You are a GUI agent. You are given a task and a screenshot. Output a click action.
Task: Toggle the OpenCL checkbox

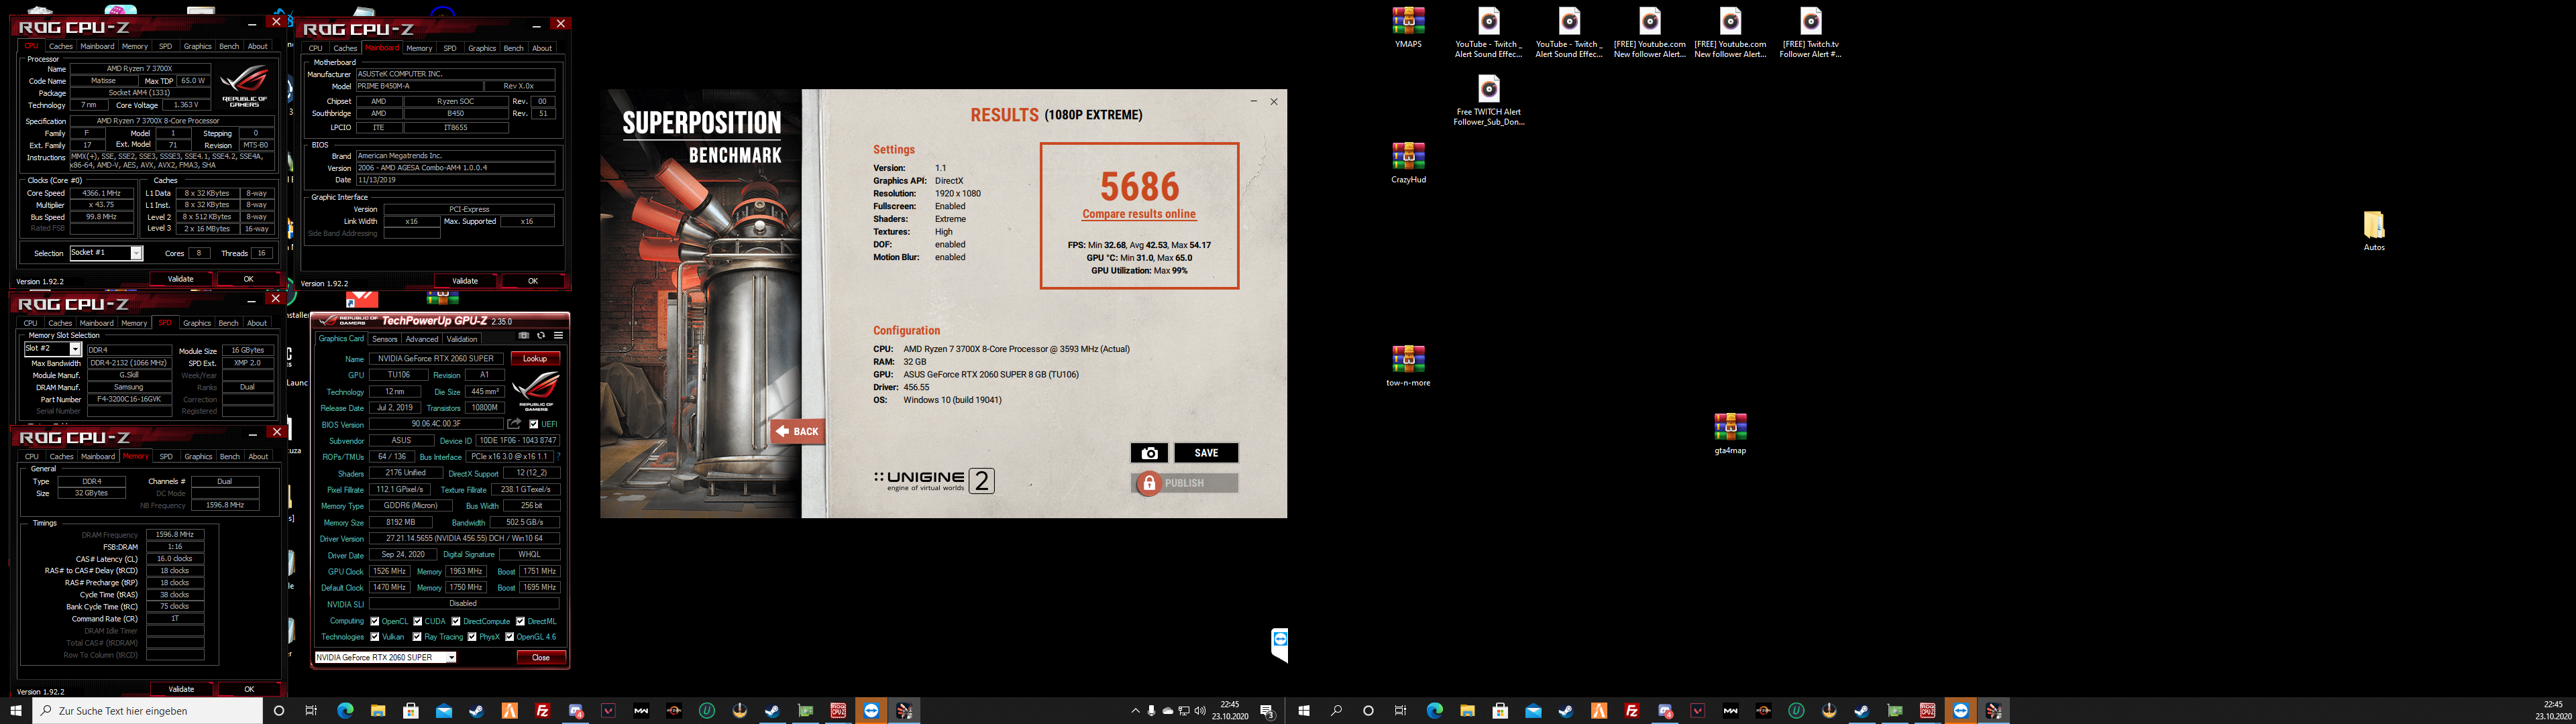375,621
